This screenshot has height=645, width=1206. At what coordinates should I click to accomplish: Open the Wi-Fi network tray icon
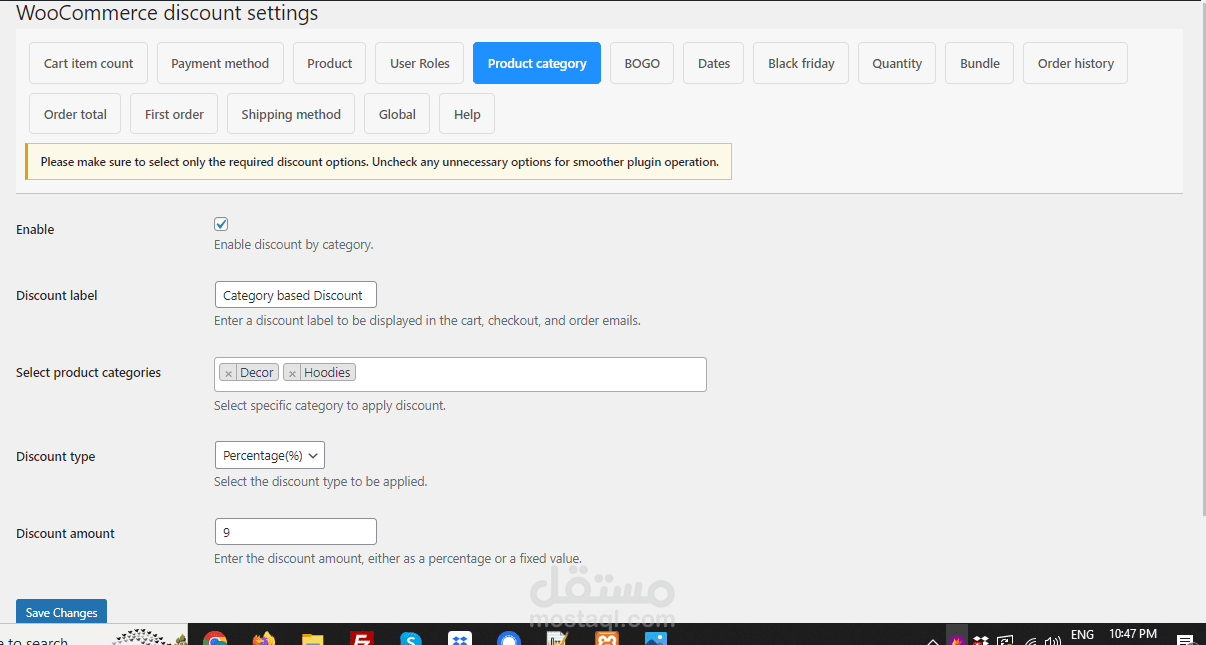1029,640
